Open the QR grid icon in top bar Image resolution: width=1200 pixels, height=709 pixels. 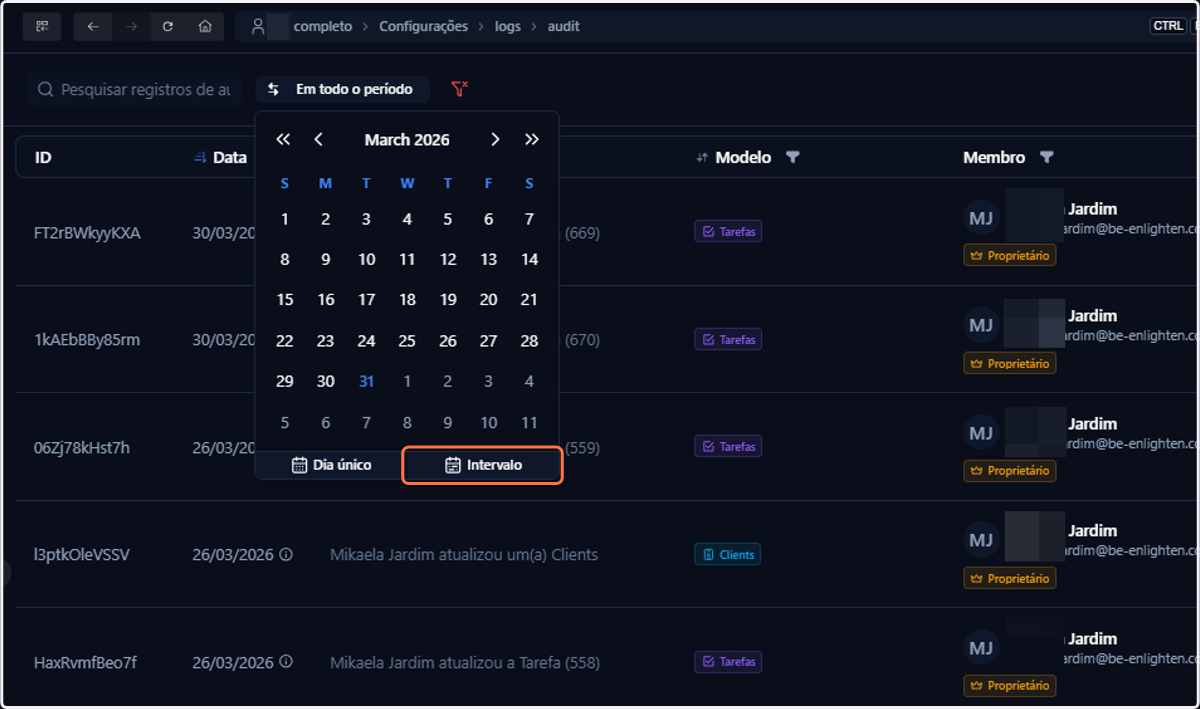(42, 27)
